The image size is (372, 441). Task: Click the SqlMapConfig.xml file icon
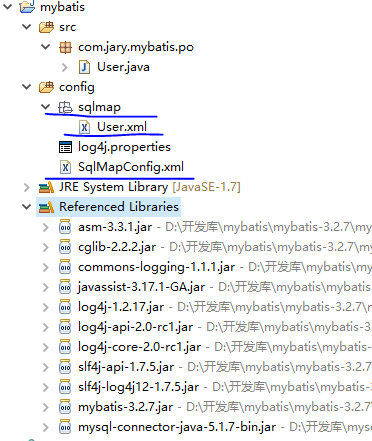pos(65,167)
